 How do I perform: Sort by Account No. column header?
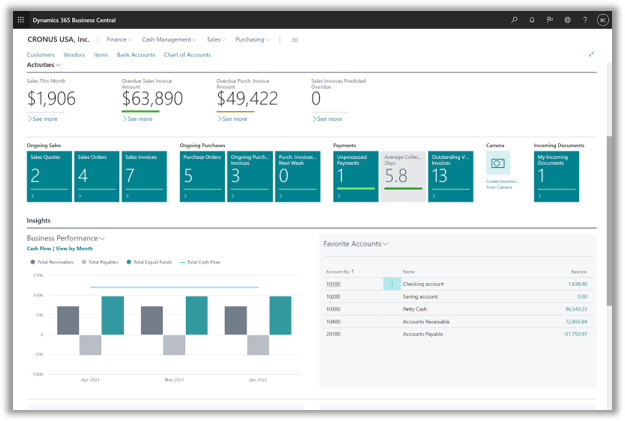coord(340,271)
